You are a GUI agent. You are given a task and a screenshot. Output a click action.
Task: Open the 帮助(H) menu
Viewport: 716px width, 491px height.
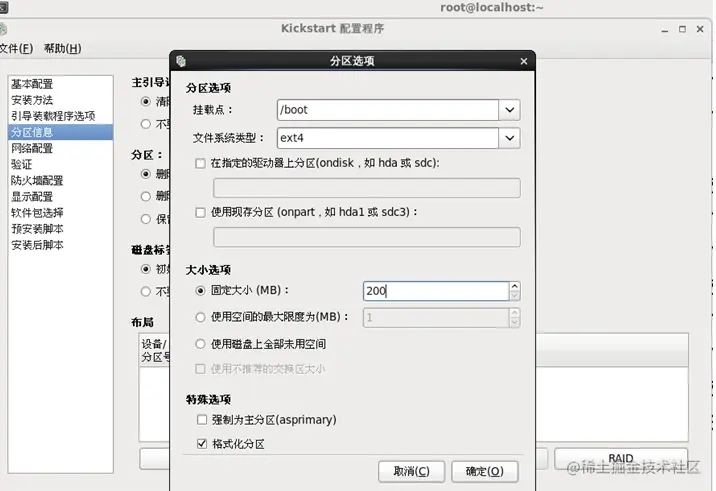tap(63, 48)
